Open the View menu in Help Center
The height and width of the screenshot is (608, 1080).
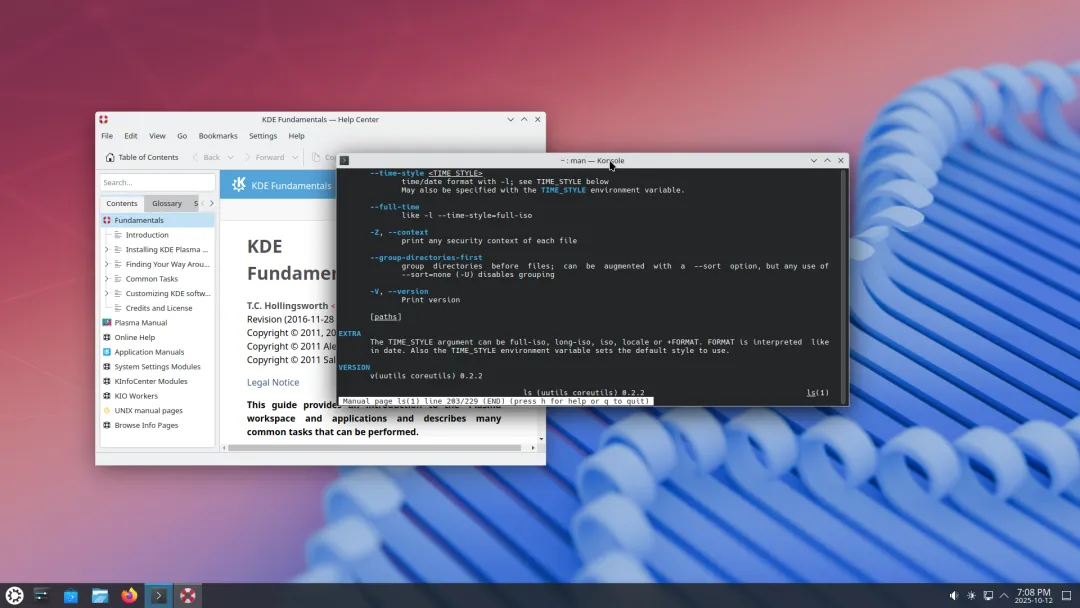157,136
